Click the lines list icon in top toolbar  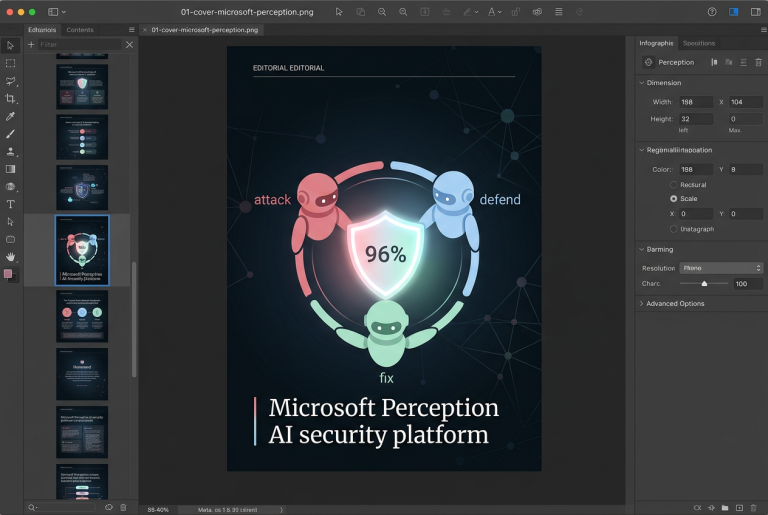[558, 12]
